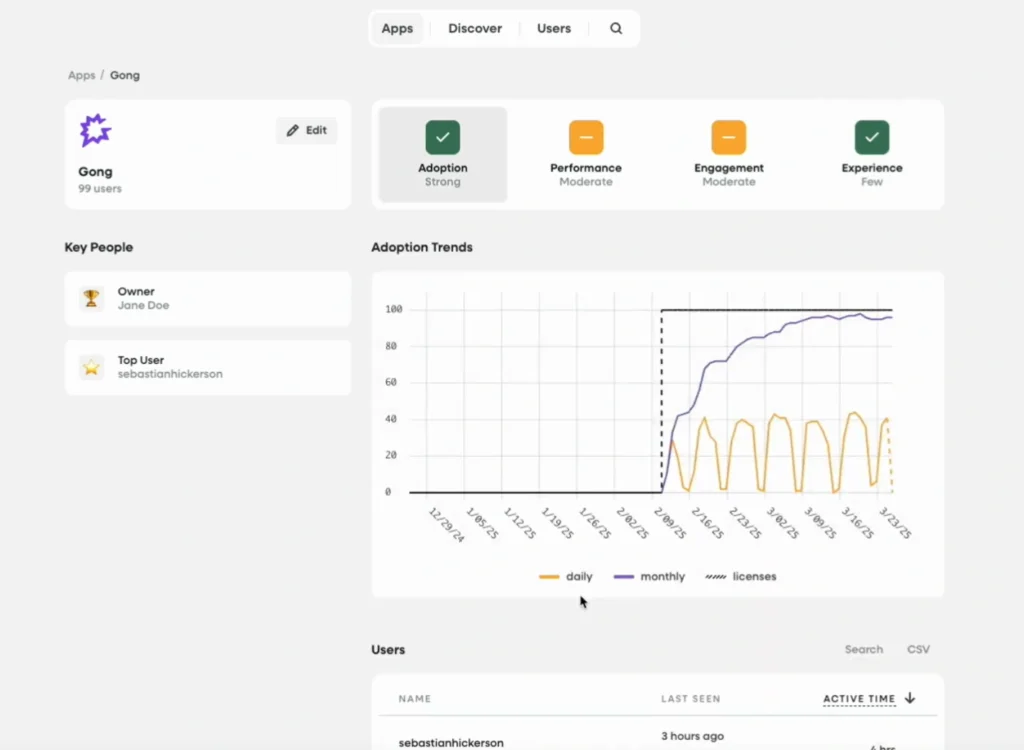Select the Experience Few card
Screen dimensions: 1024x750
tap(872, 155)
